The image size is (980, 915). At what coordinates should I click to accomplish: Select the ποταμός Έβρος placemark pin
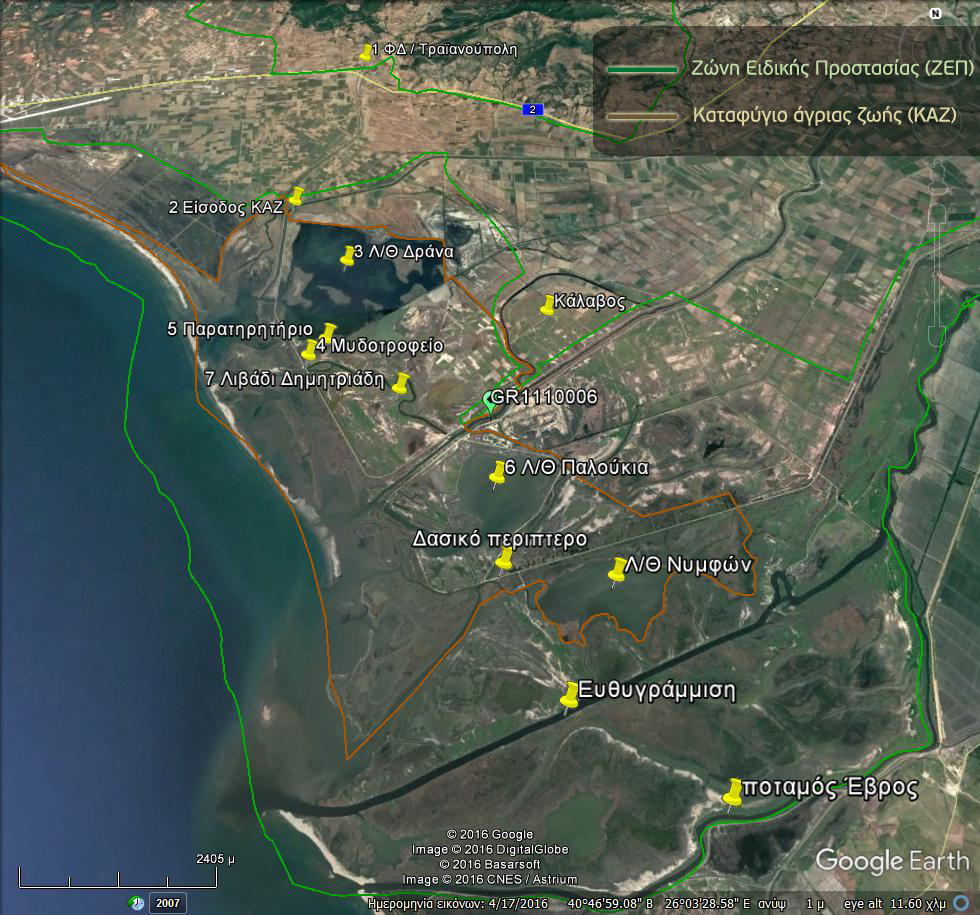(733, 792)
